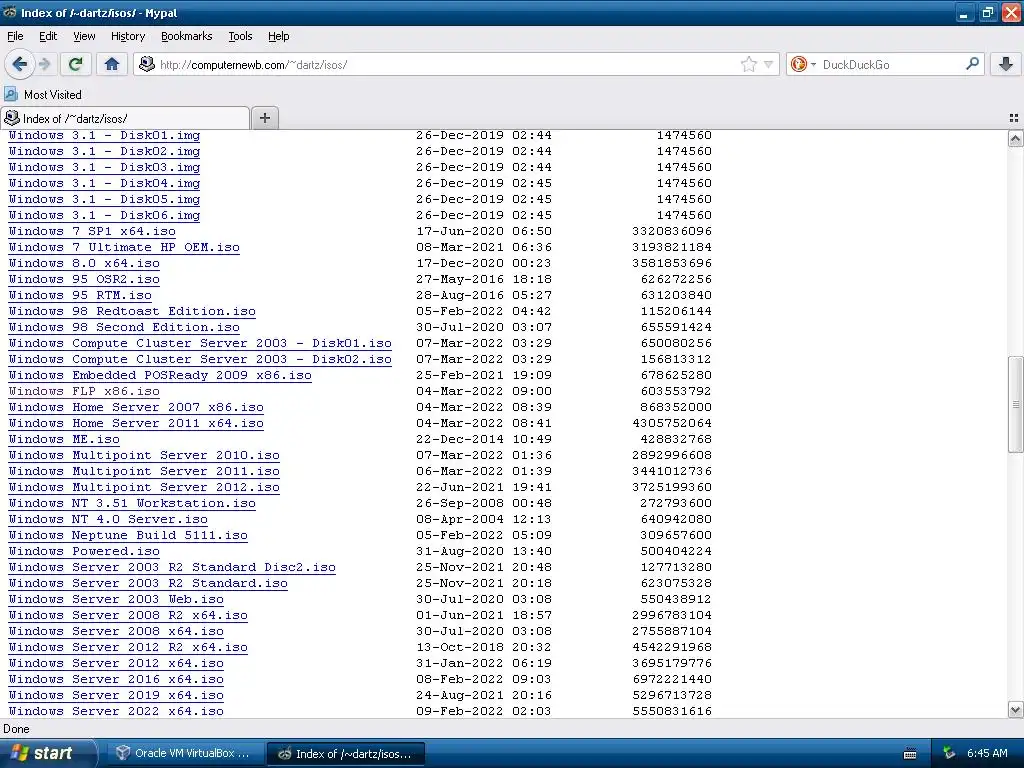
Task: Download Windows Compute Cluster Server 2003 - Disk01.iso
Action: click(x=200, y=344)
